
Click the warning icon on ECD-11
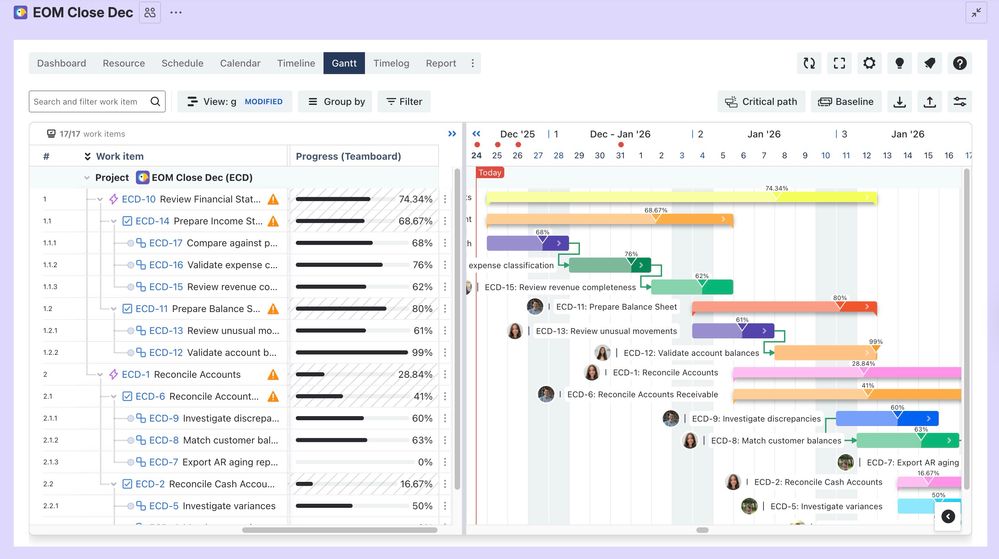click(273, 309)
